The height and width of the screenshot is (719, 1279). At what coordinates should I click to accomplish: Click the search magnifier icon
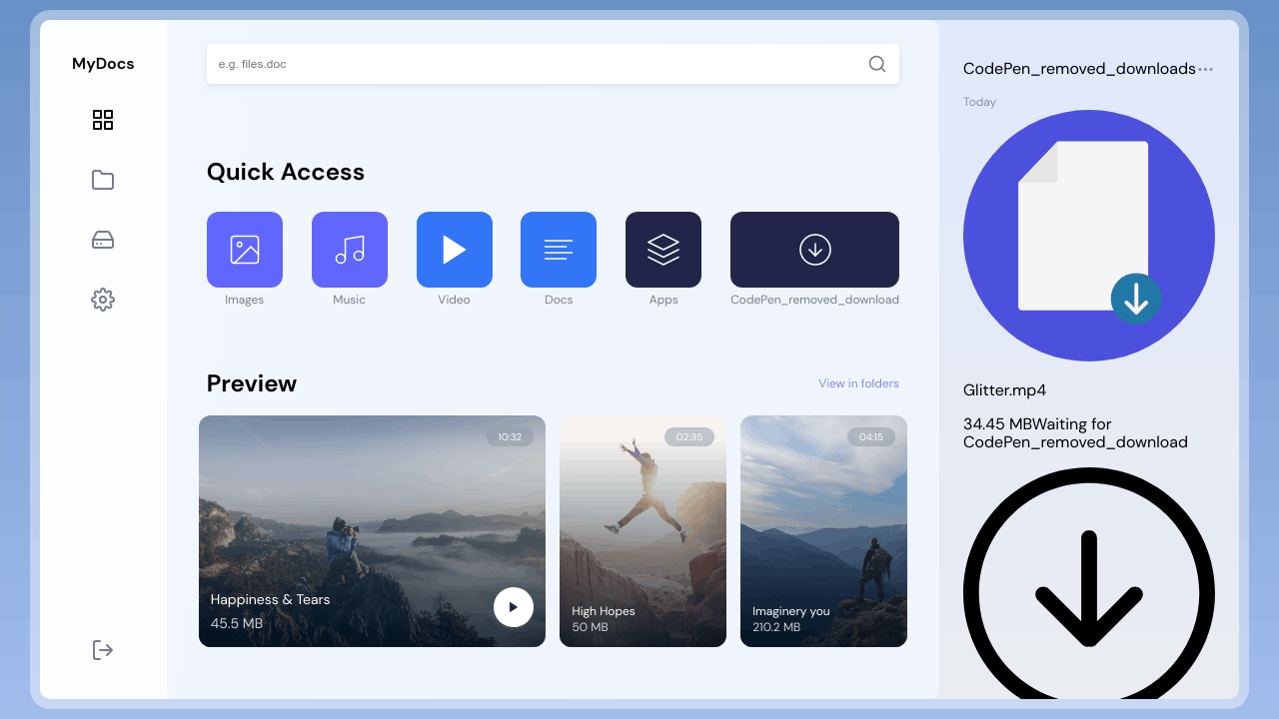(877, 64)
